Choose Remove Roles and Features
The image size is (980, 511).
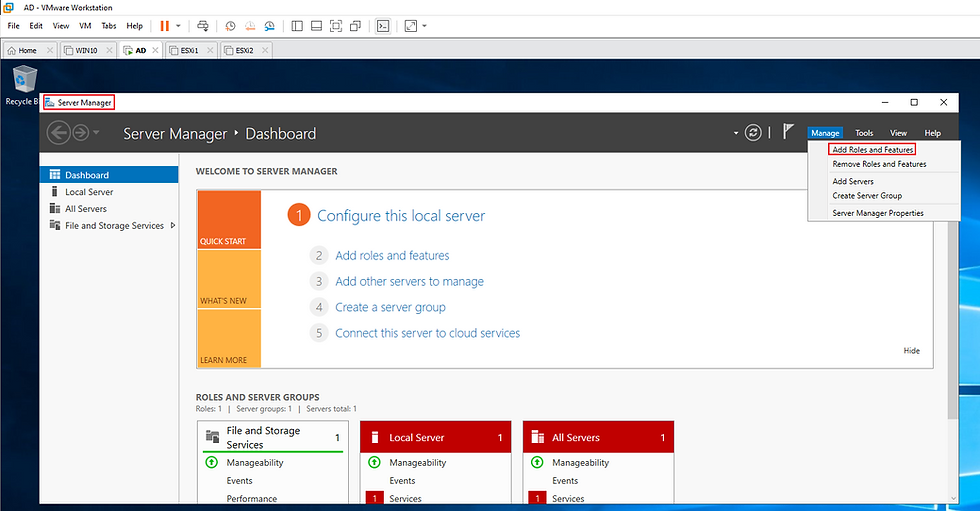pyautogui.click(x=879, y=164)
